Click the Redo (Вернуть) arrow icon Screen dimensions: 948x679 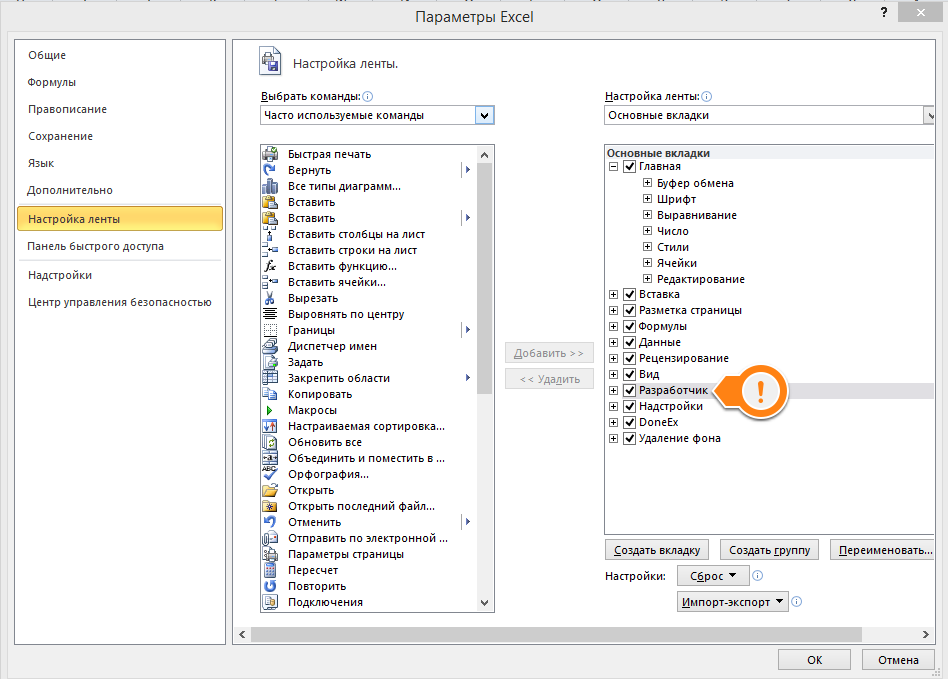(270, 170)
